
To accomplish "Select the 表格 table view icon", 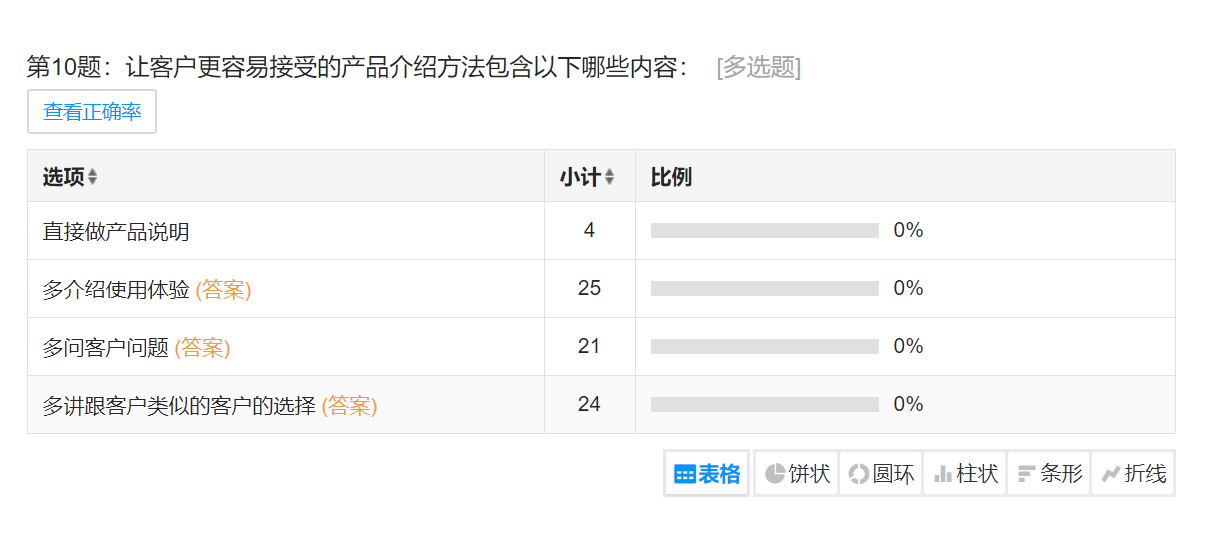I will click(x=707, y=473).
